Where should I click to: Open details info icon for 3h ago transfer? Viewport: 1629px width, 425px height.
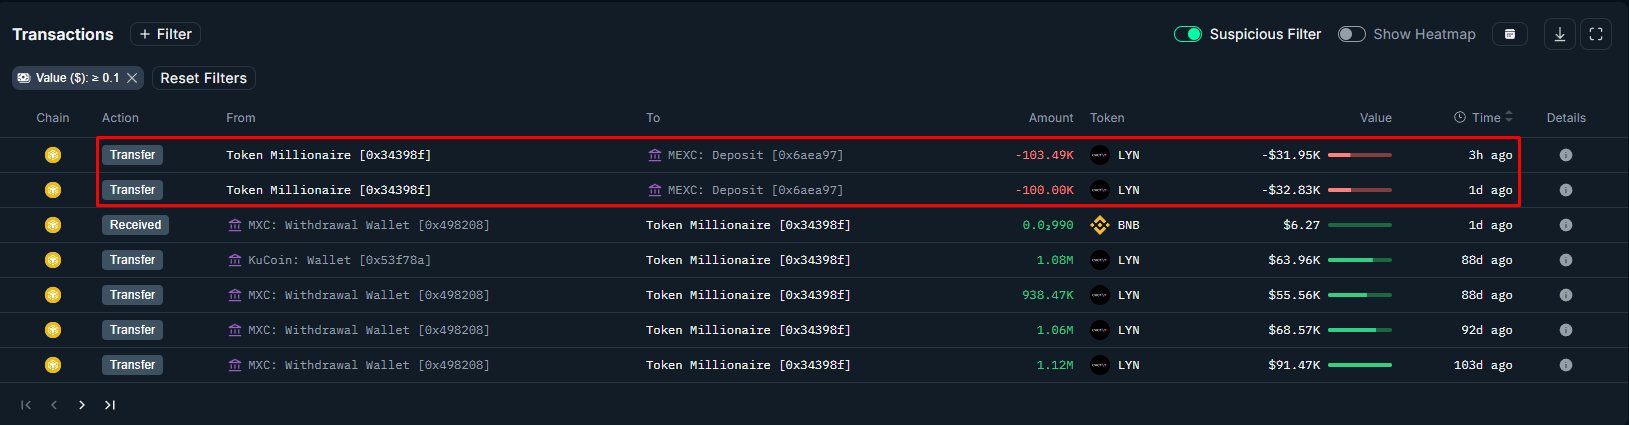click(1566, 155)
